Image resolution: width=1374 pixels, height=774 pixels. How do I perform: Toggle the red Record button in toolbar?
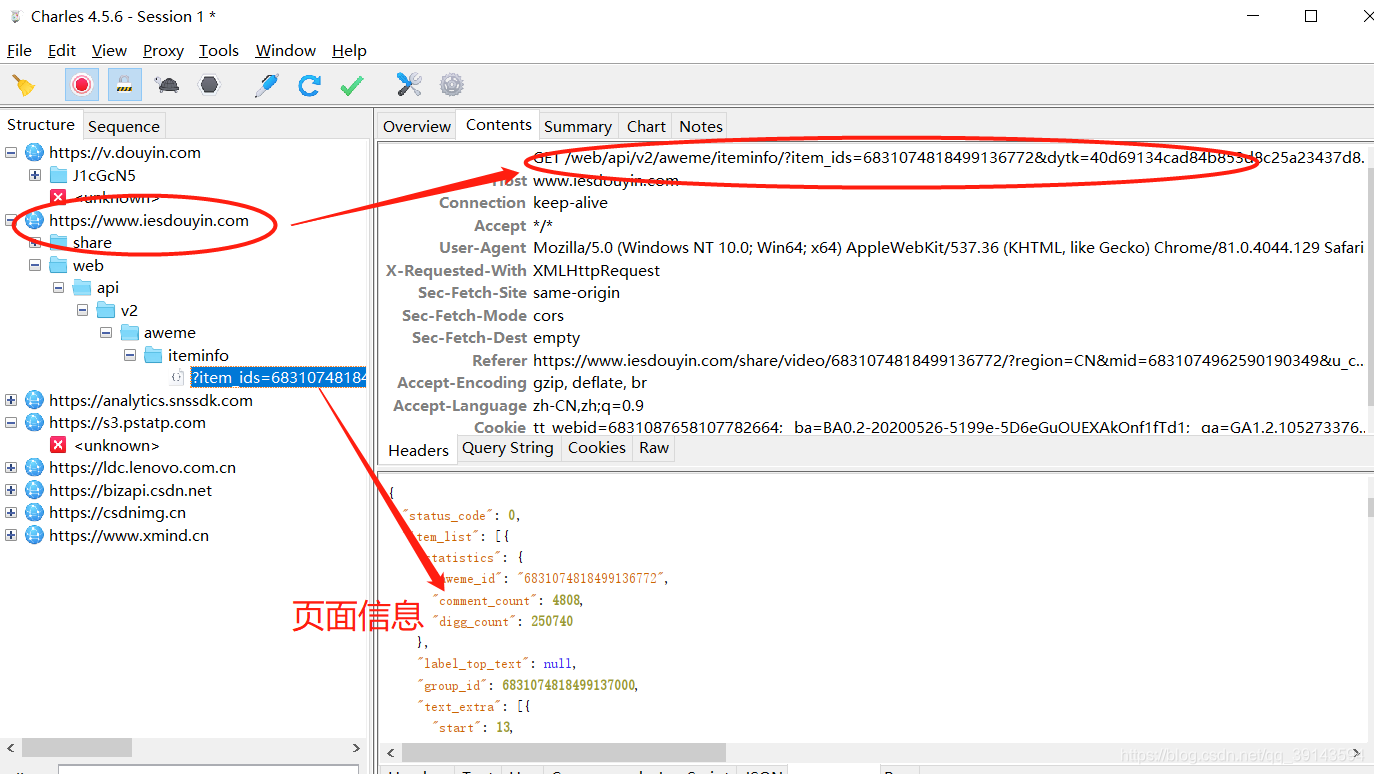click(82, 85)
